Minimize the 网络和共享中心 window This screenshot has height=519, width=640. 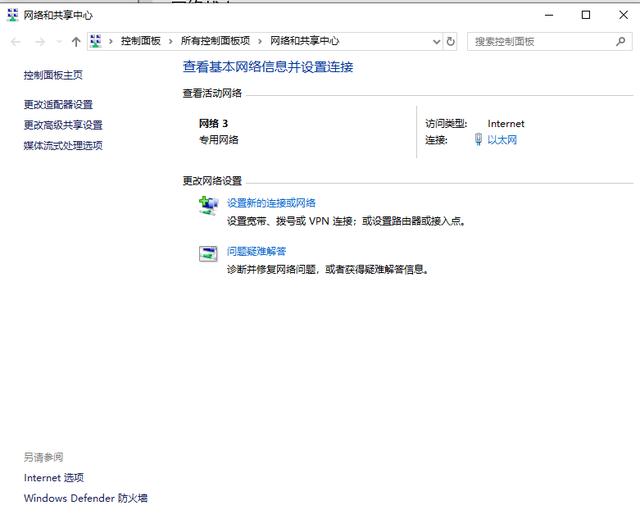coord(549,15)
